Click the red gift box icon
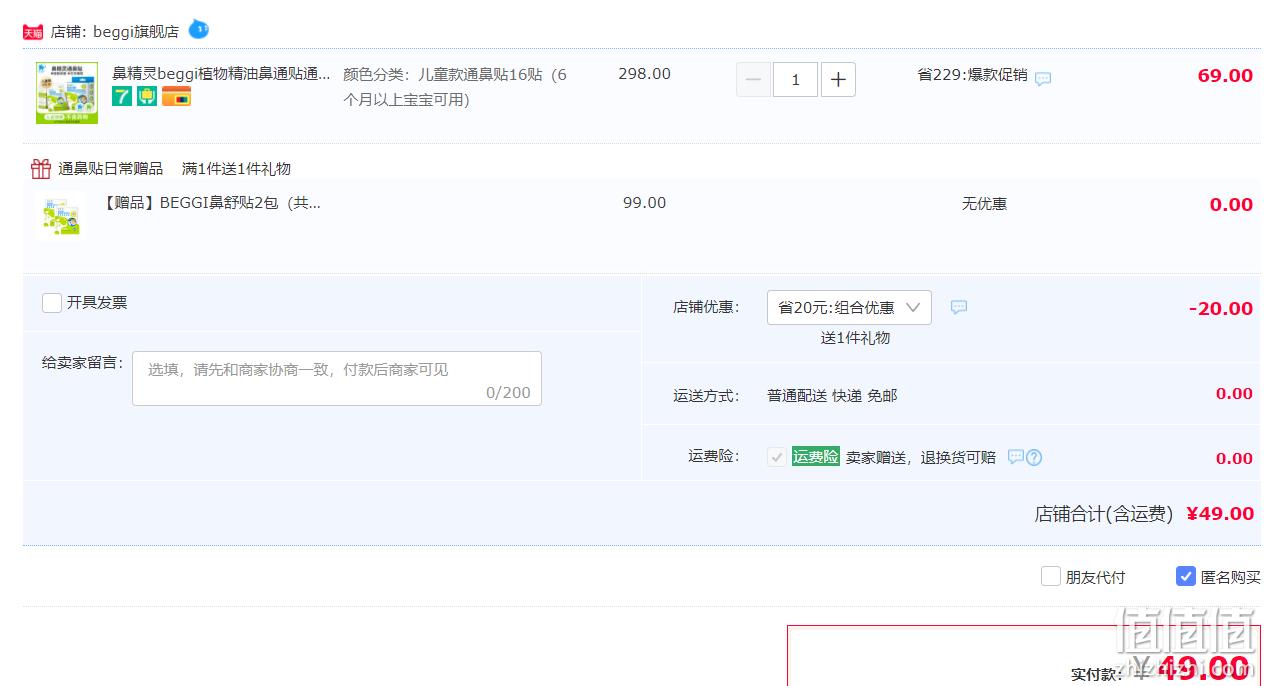This screenshot has height=686, width=1264. (41, 168)
